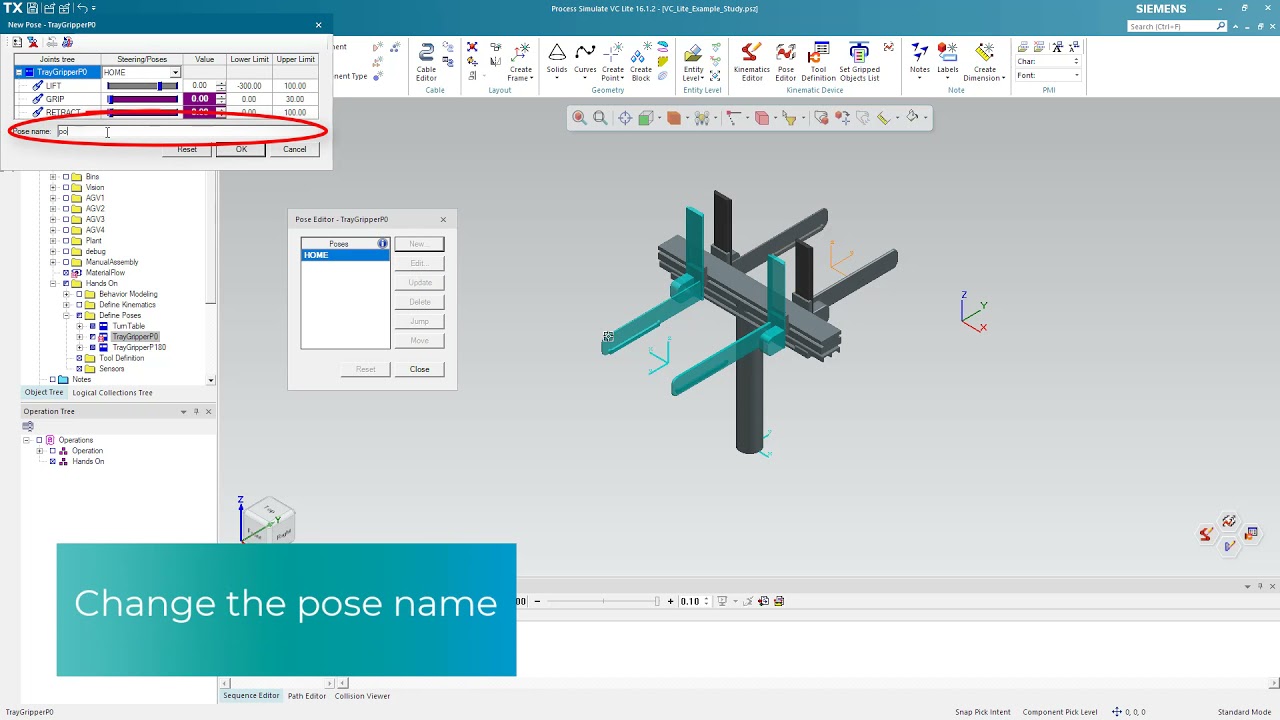Image resolution: width=1280 pixels, height=720 pixels.
Task: Toggle the AGV1 display checkbox
Action: coord(66,198)
